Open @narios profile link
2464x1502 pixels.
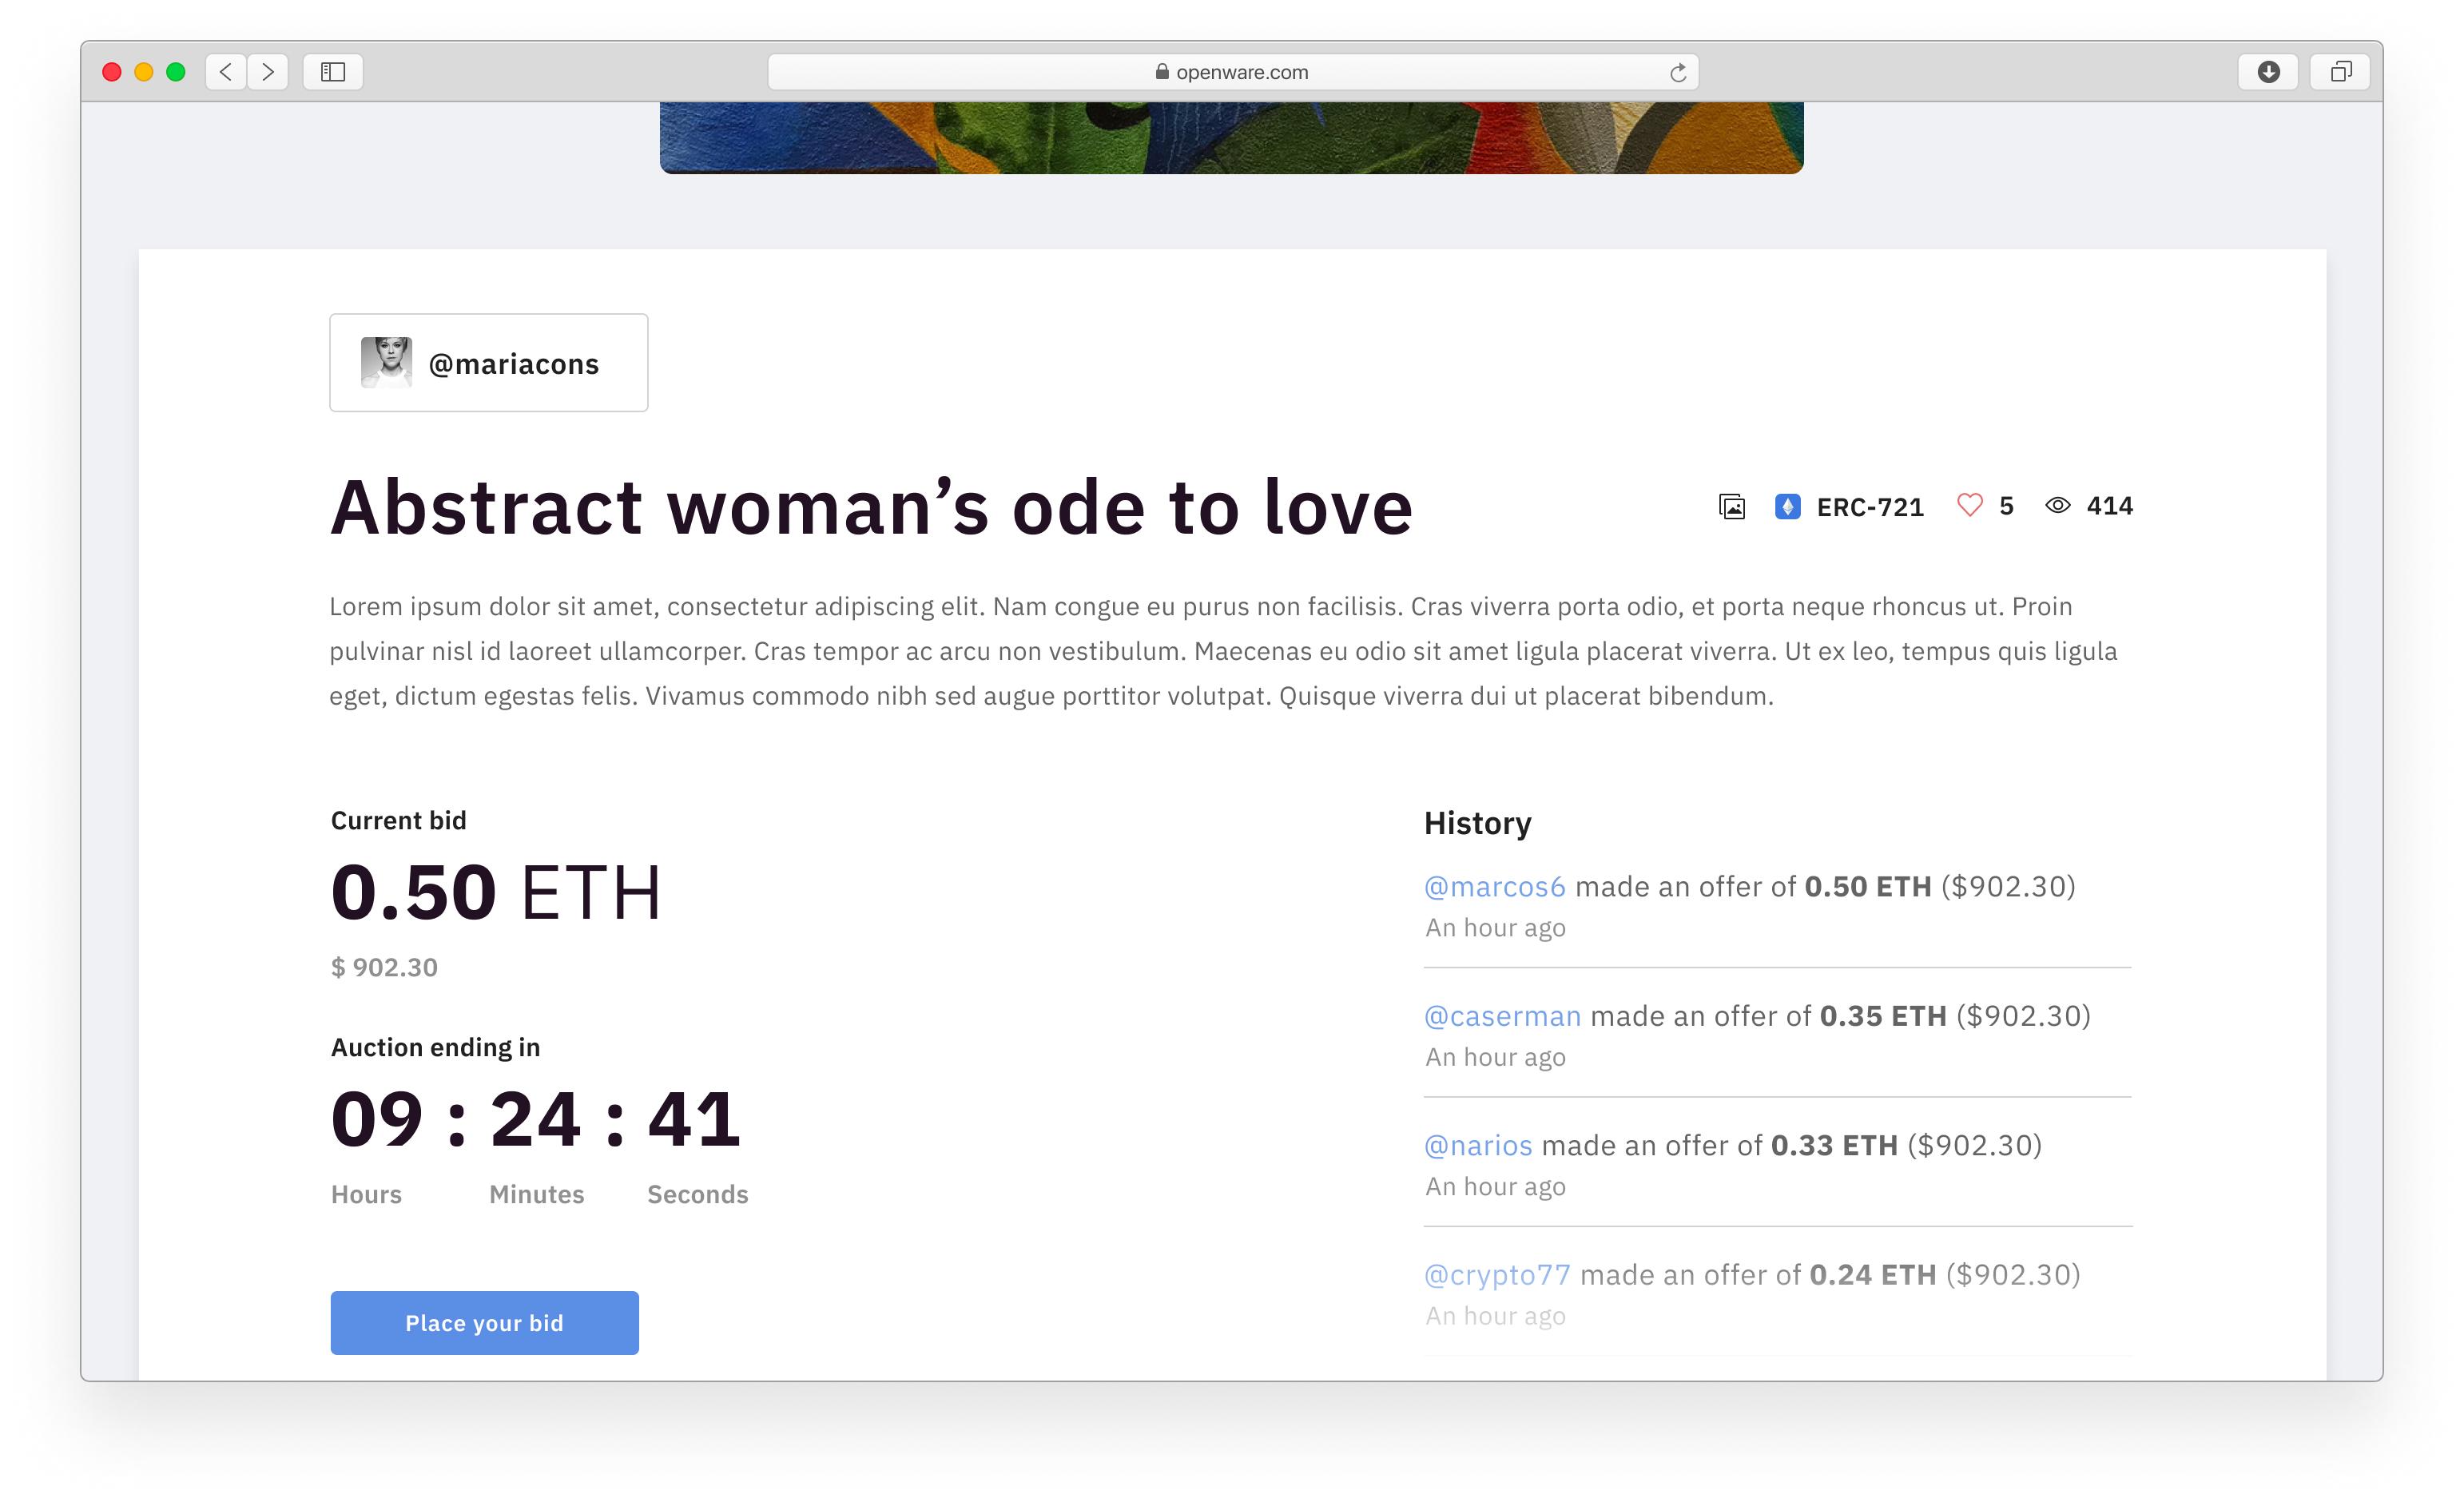pyautogui.click(x=1478, y=1146)
